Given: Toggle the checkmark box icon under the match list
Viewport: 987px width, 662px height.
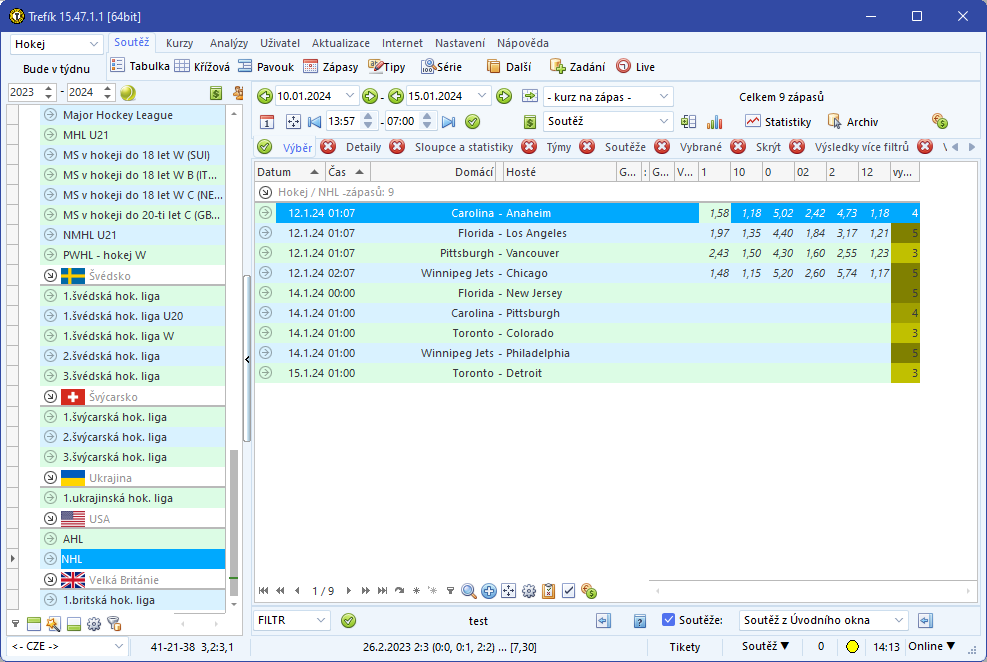Looking at the screenshot, I should [x=568, y=591].
